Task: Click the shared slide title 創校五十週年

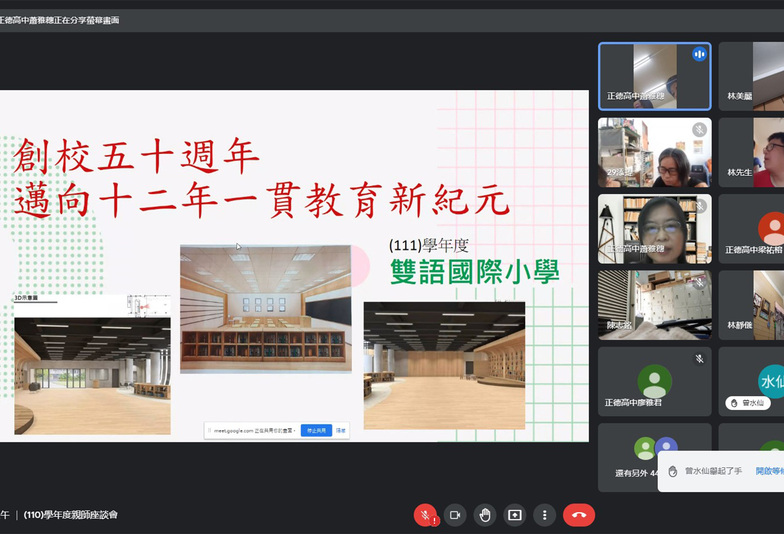Action: pyautogui.click(x=136, y=156)
